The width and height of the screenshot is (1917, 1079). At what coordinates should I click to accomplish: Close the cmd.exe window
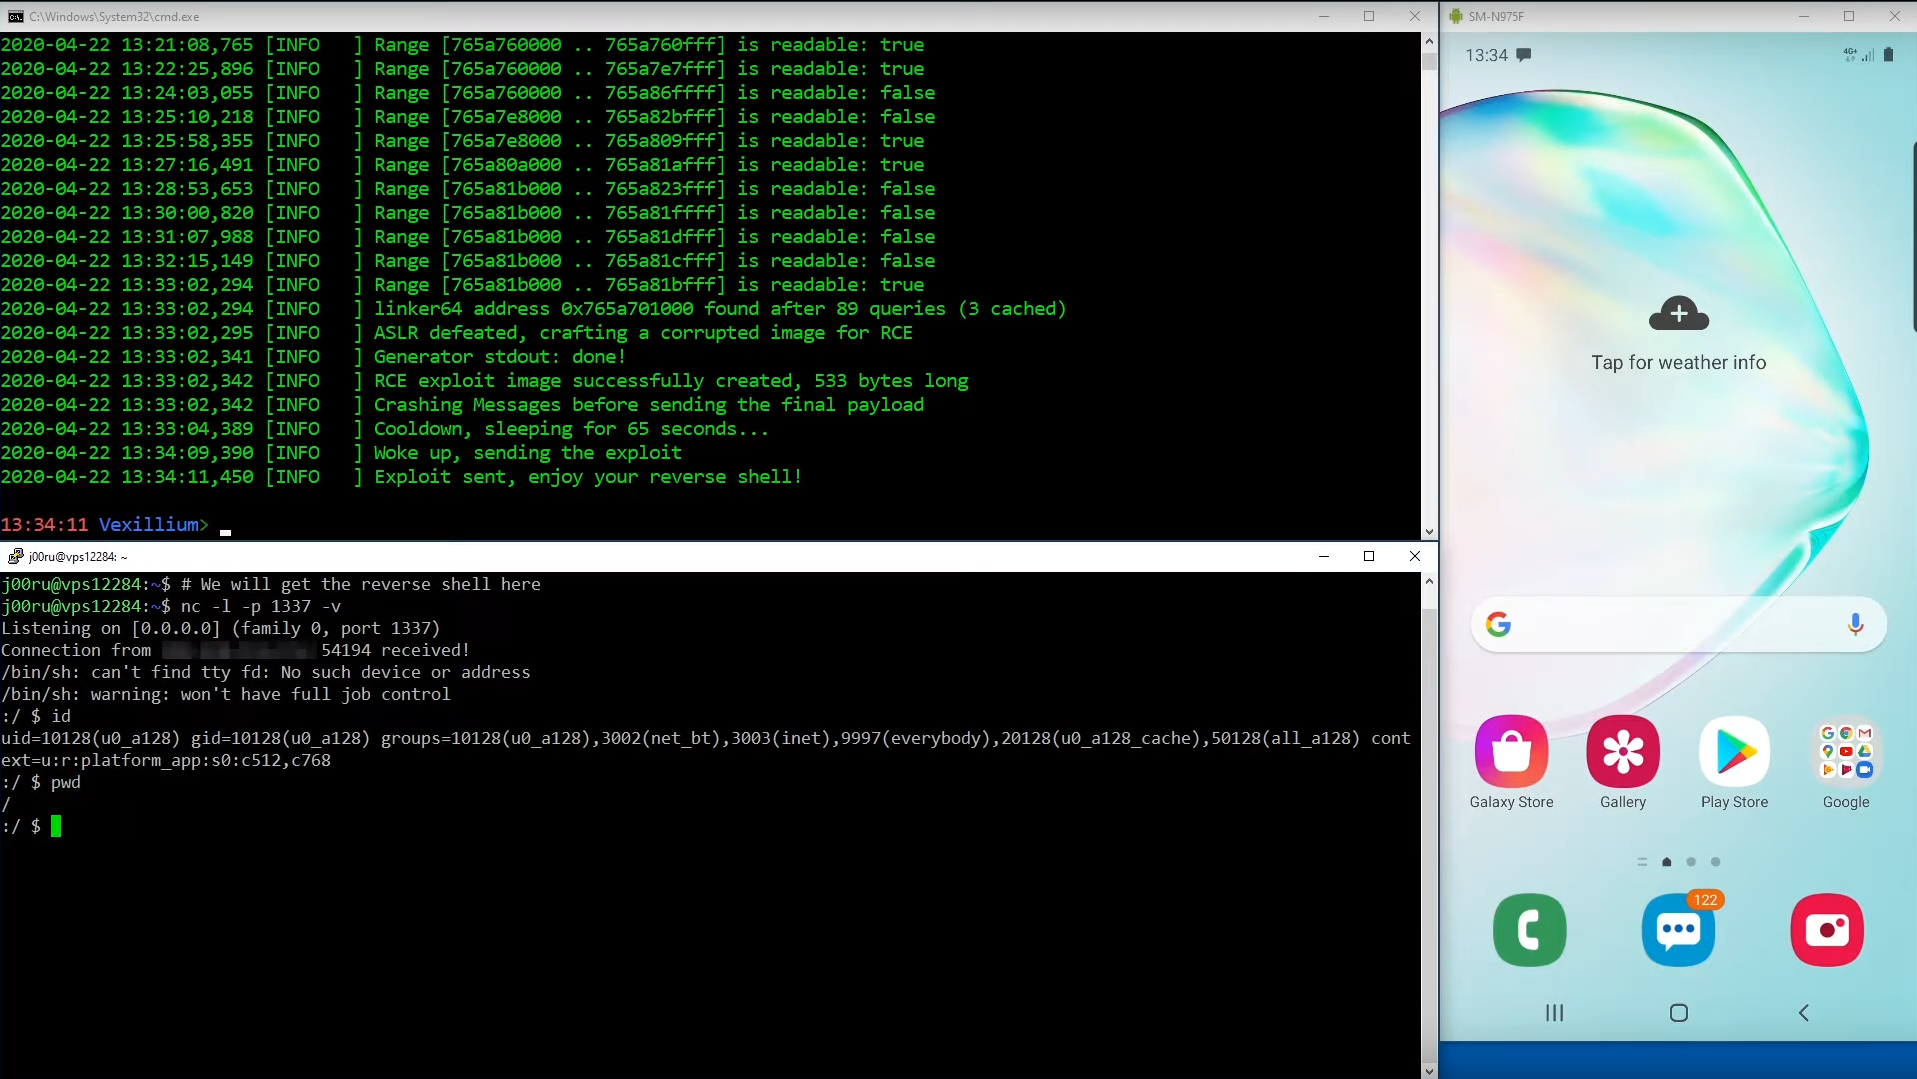tap(1414, 16)
